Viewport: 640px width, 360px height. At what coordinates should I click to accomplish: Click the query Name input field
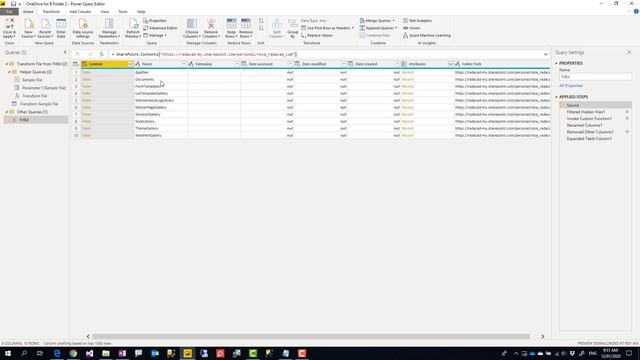[x=596, y=77]
